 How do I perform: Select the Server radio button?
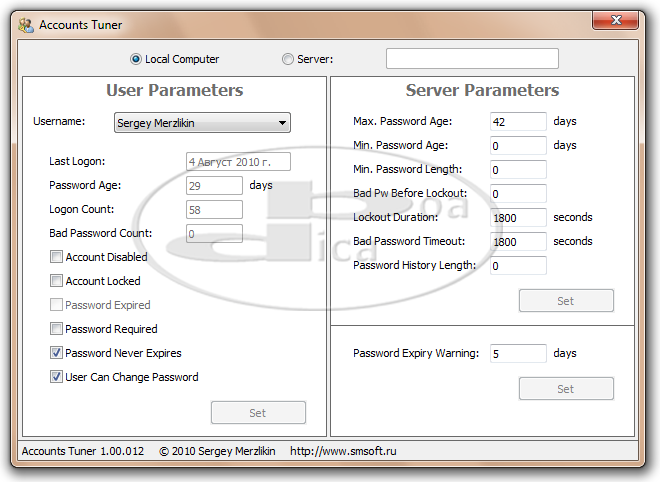[x=289, y=59]
